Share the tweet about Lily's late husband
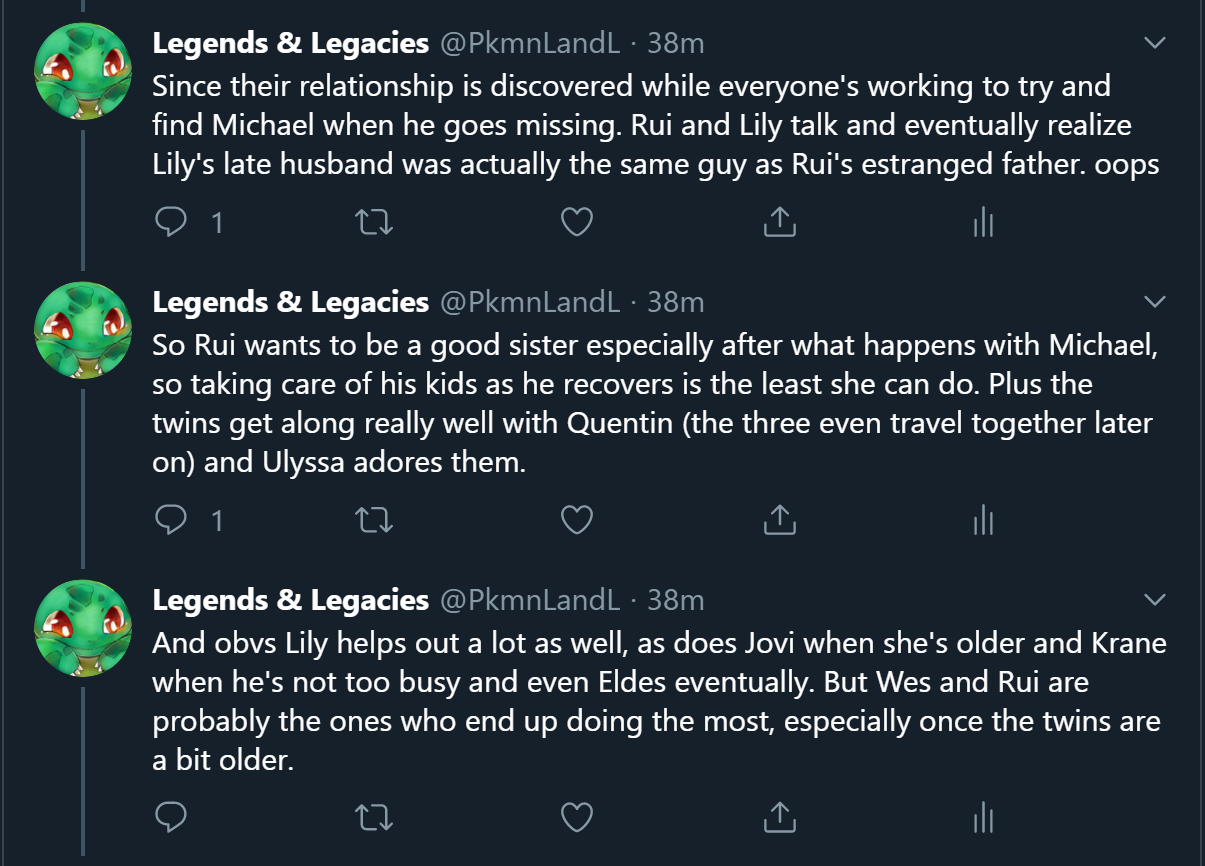The height and width of the screenshot is (866, 1205). (779, 222)
